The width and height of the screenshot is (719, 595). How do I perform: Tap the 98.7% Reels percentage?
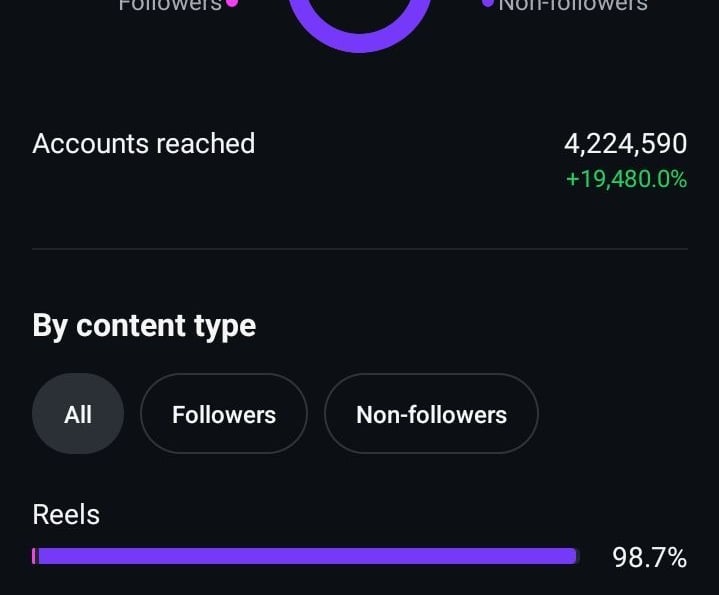coord(649,558)
